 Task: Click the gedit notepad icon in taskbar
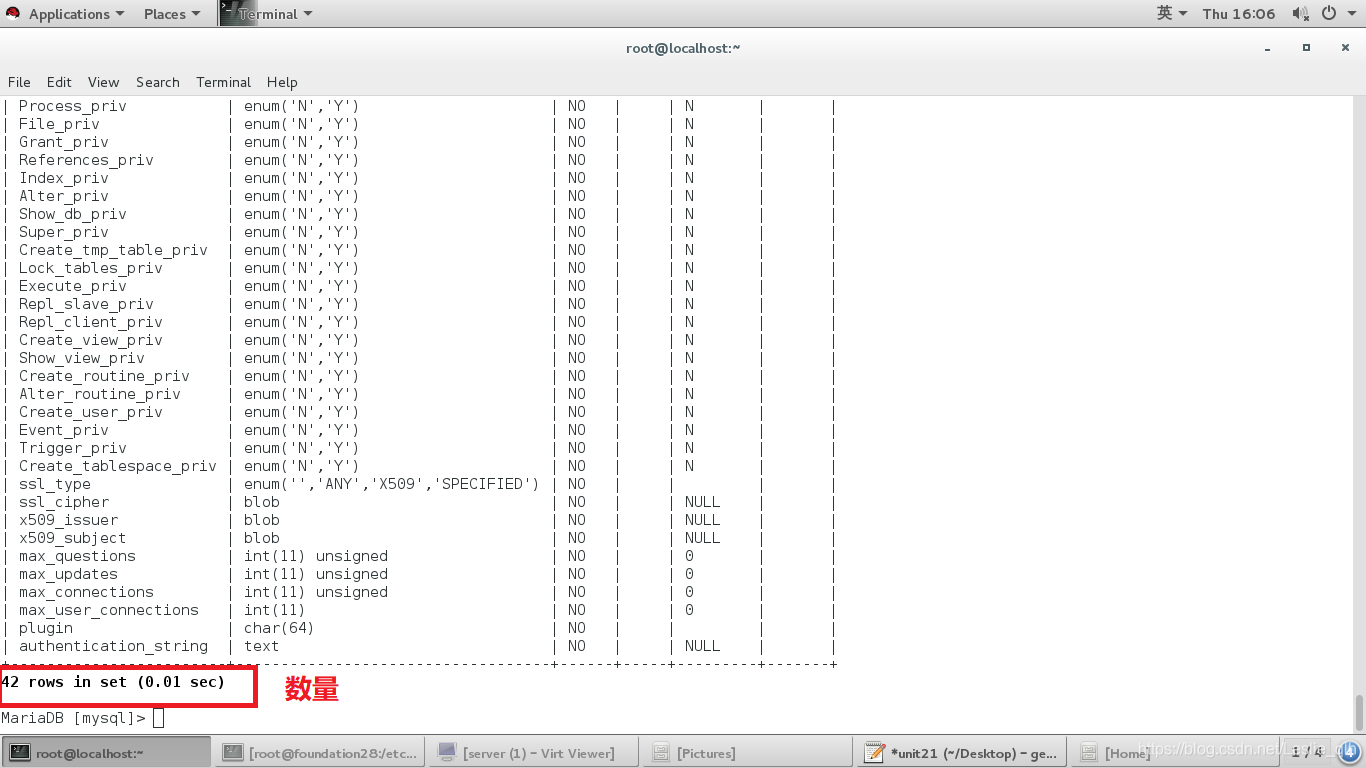tap(874, 752)
